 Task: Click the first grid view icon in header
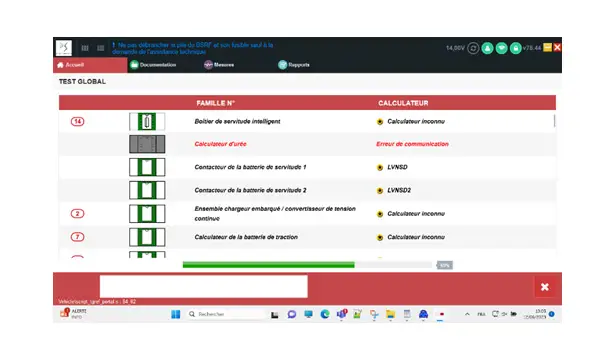point(85,48)
